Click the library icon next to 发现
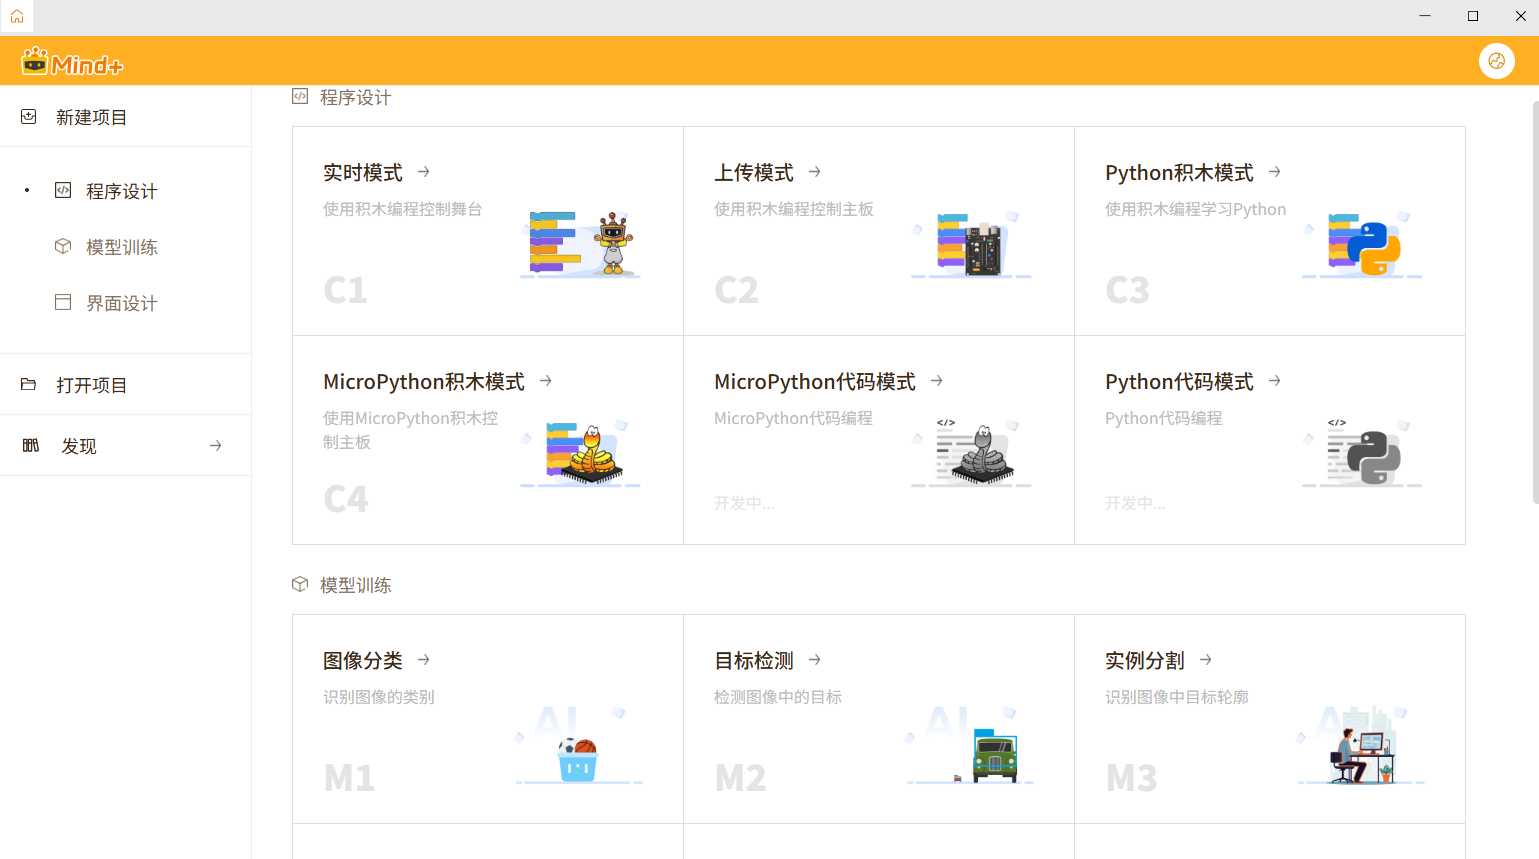The width and height of the screenshot is (1539, 859). tap(28, 445)
